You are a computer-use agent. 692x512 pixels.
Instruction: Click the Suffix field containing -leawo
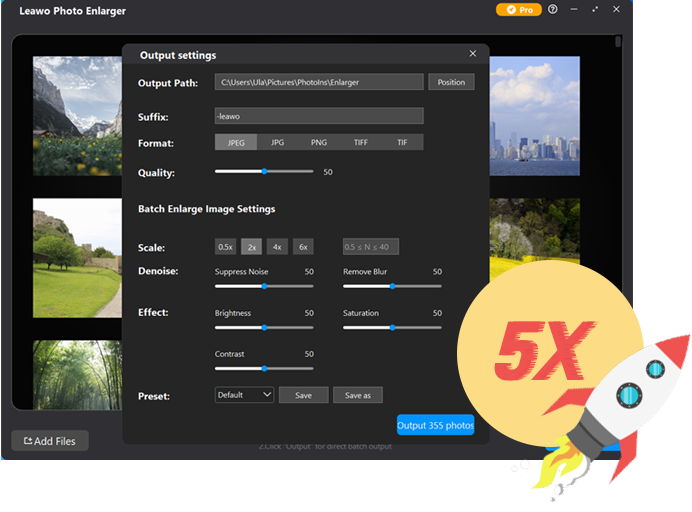coord(319,116)
